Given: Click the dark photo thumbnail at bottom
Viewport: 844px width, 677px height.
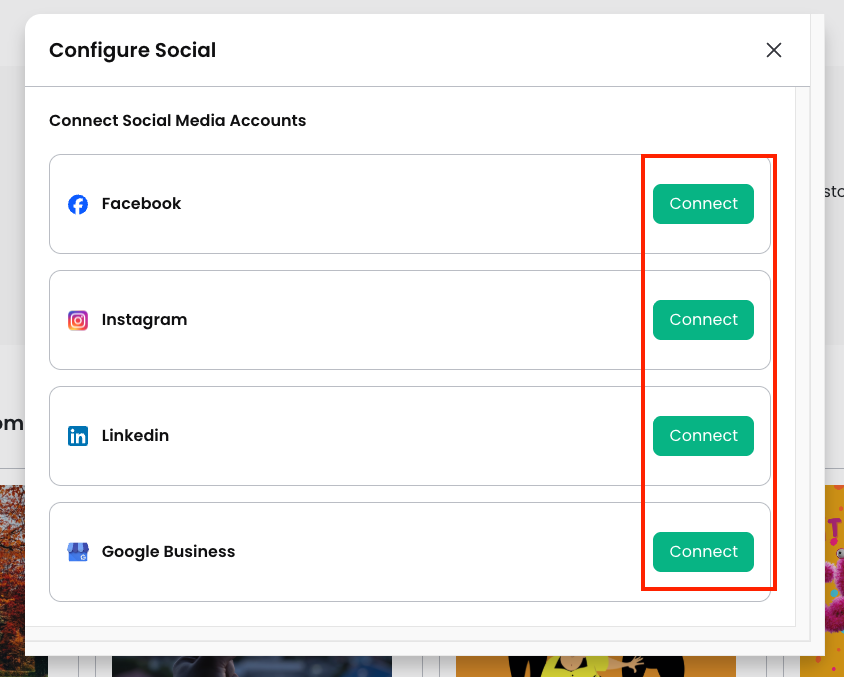Looking at the screenshot, I should tap(251, 666).
